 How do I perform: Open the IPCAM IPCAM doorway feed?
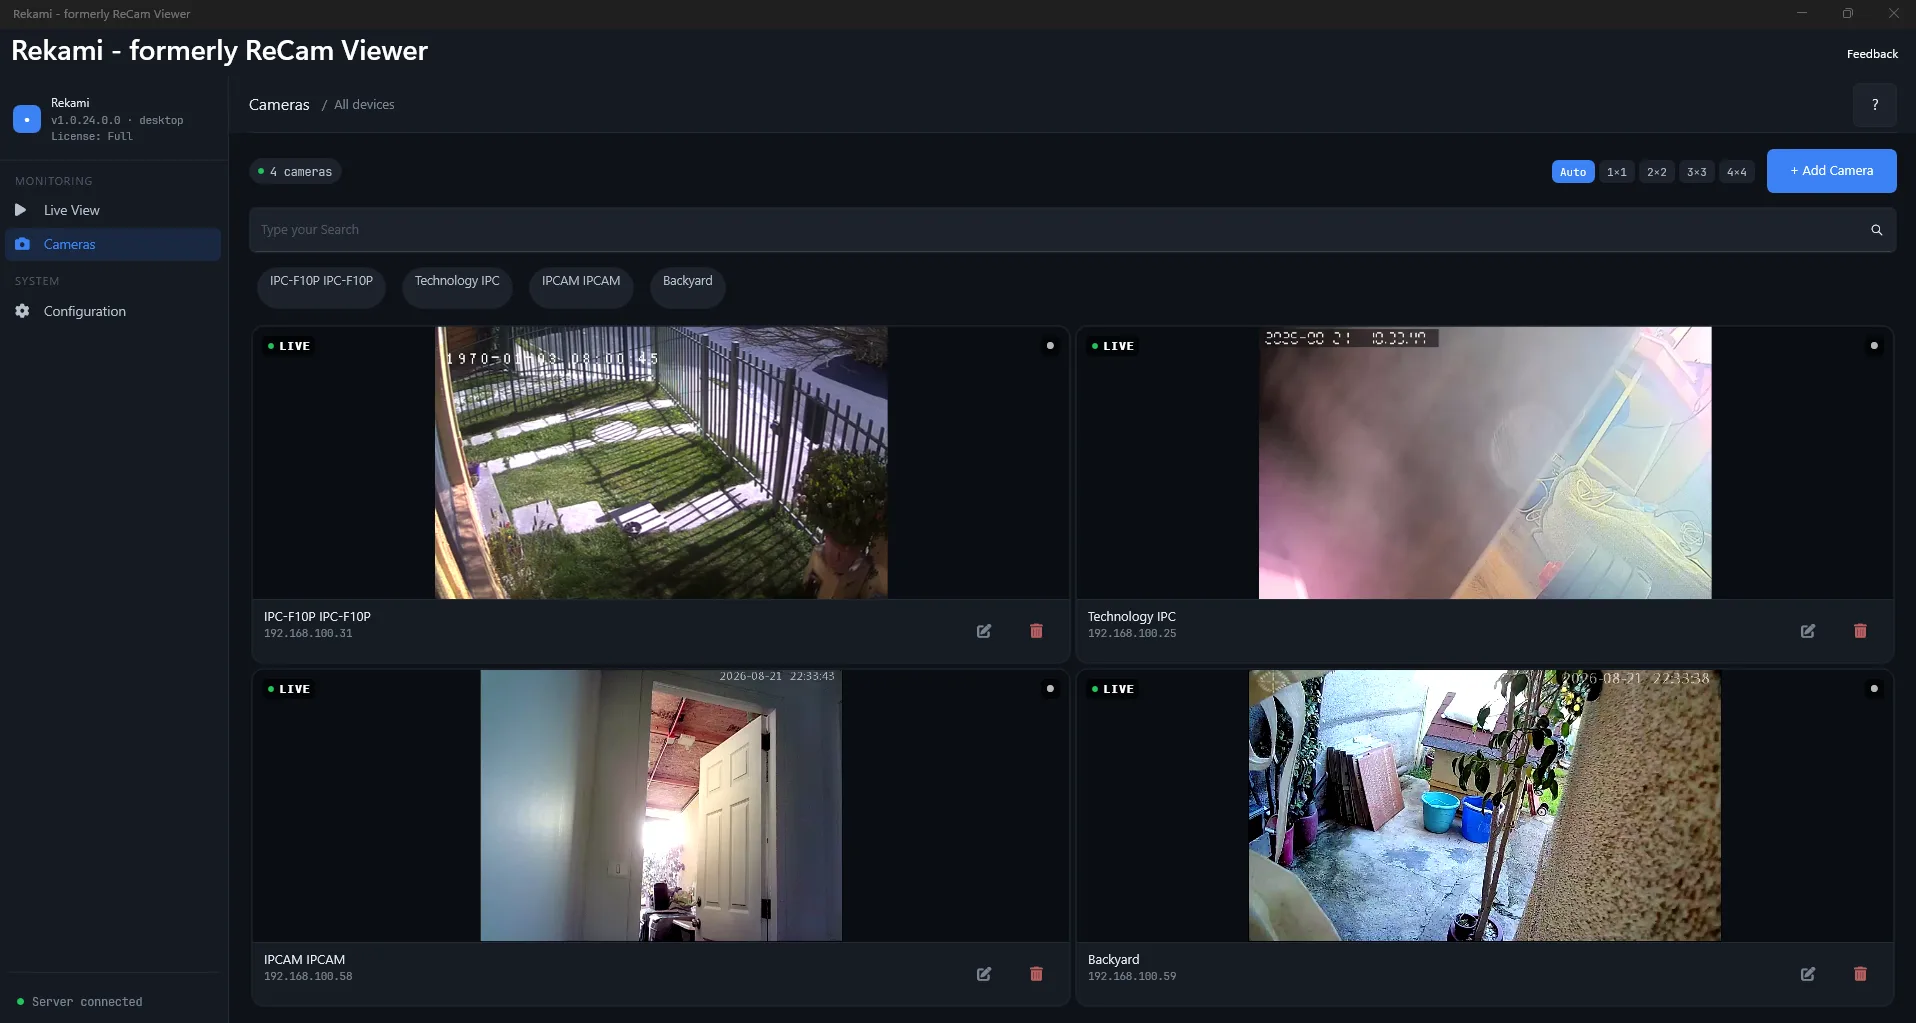pos(661,806)
